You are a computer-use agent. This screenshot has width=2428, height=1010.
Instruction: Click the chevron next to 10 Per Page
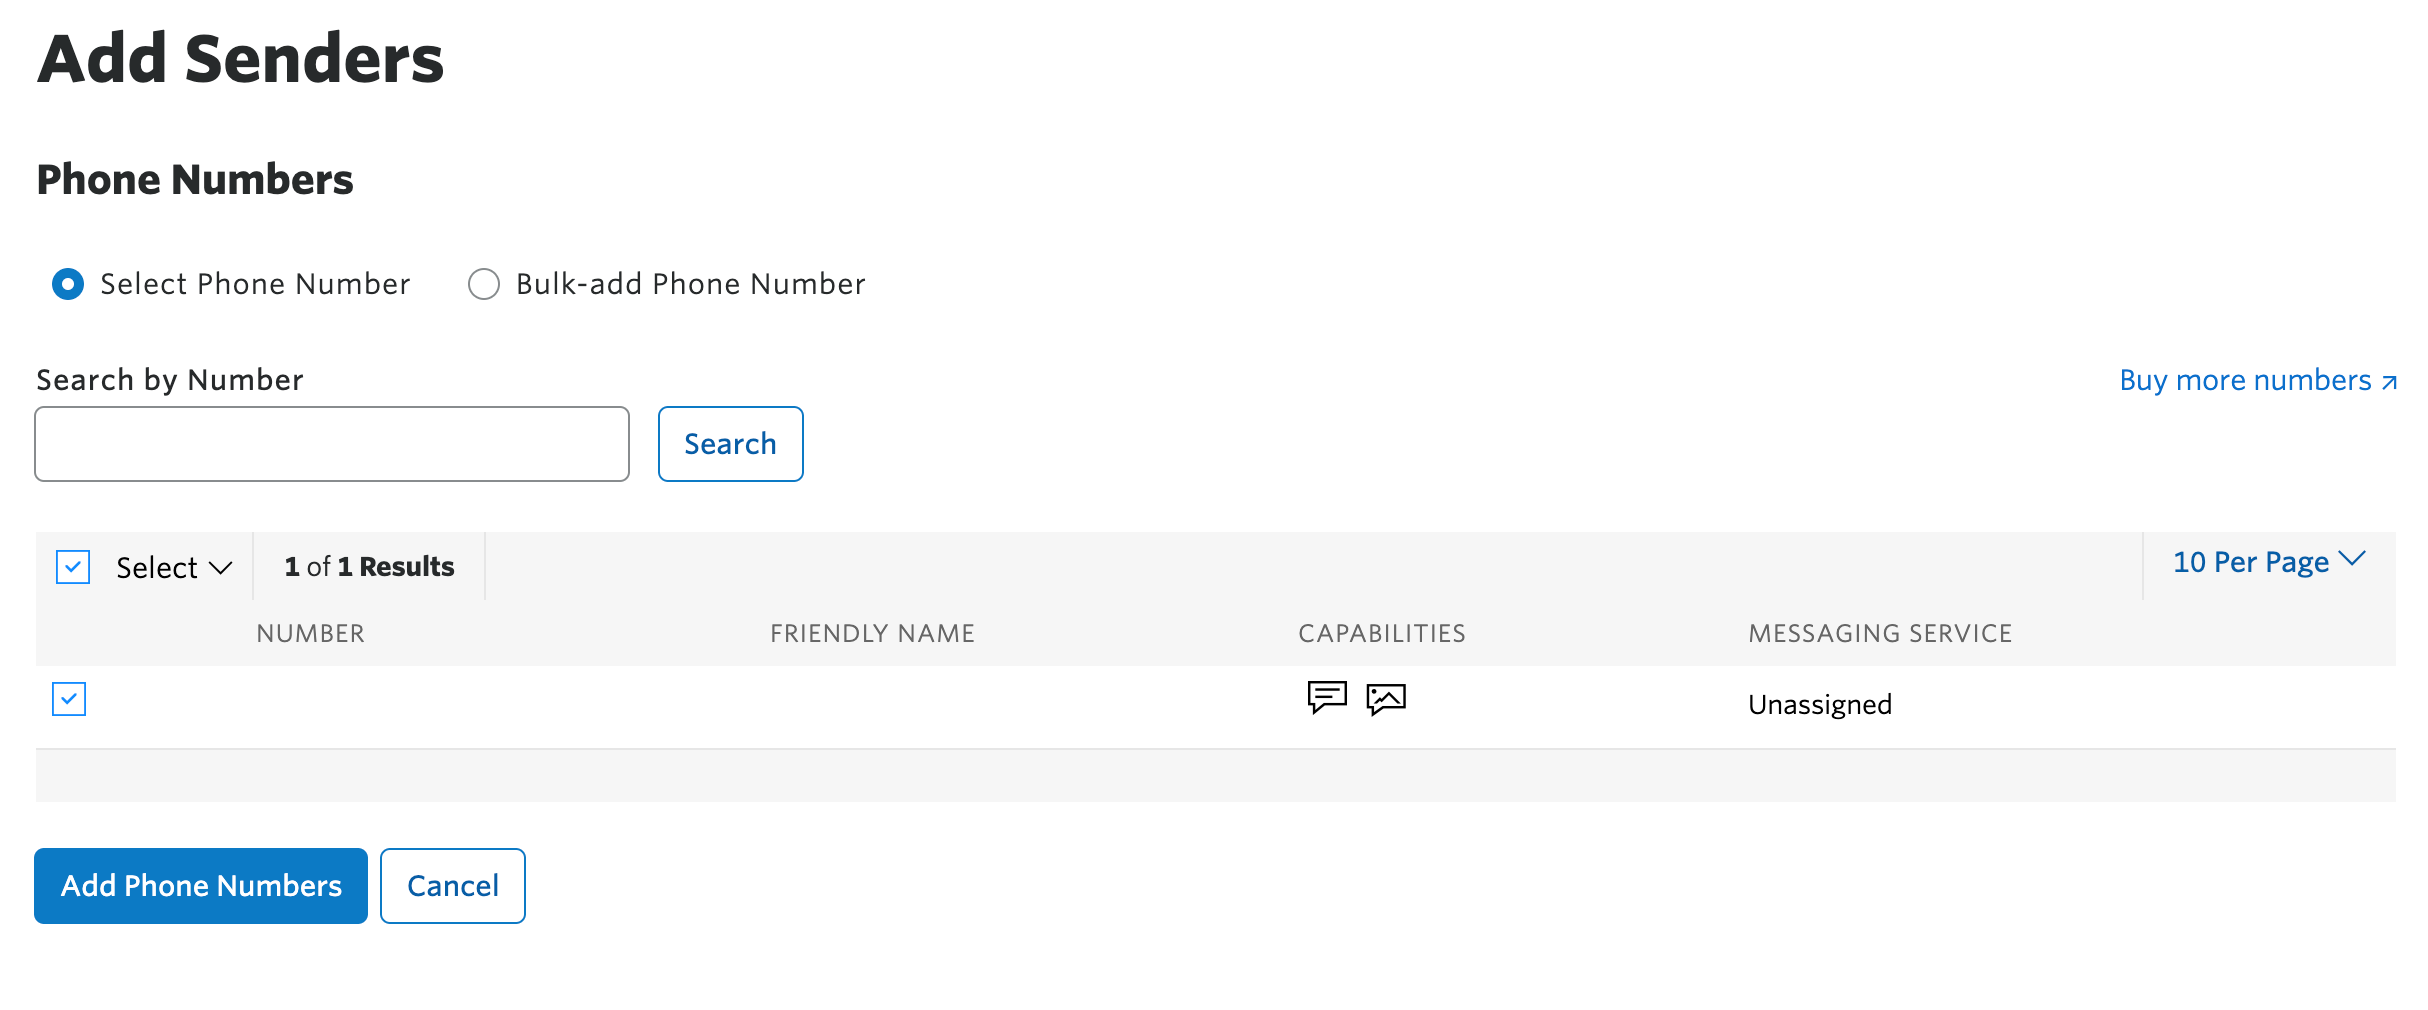tap(2352, 560)
